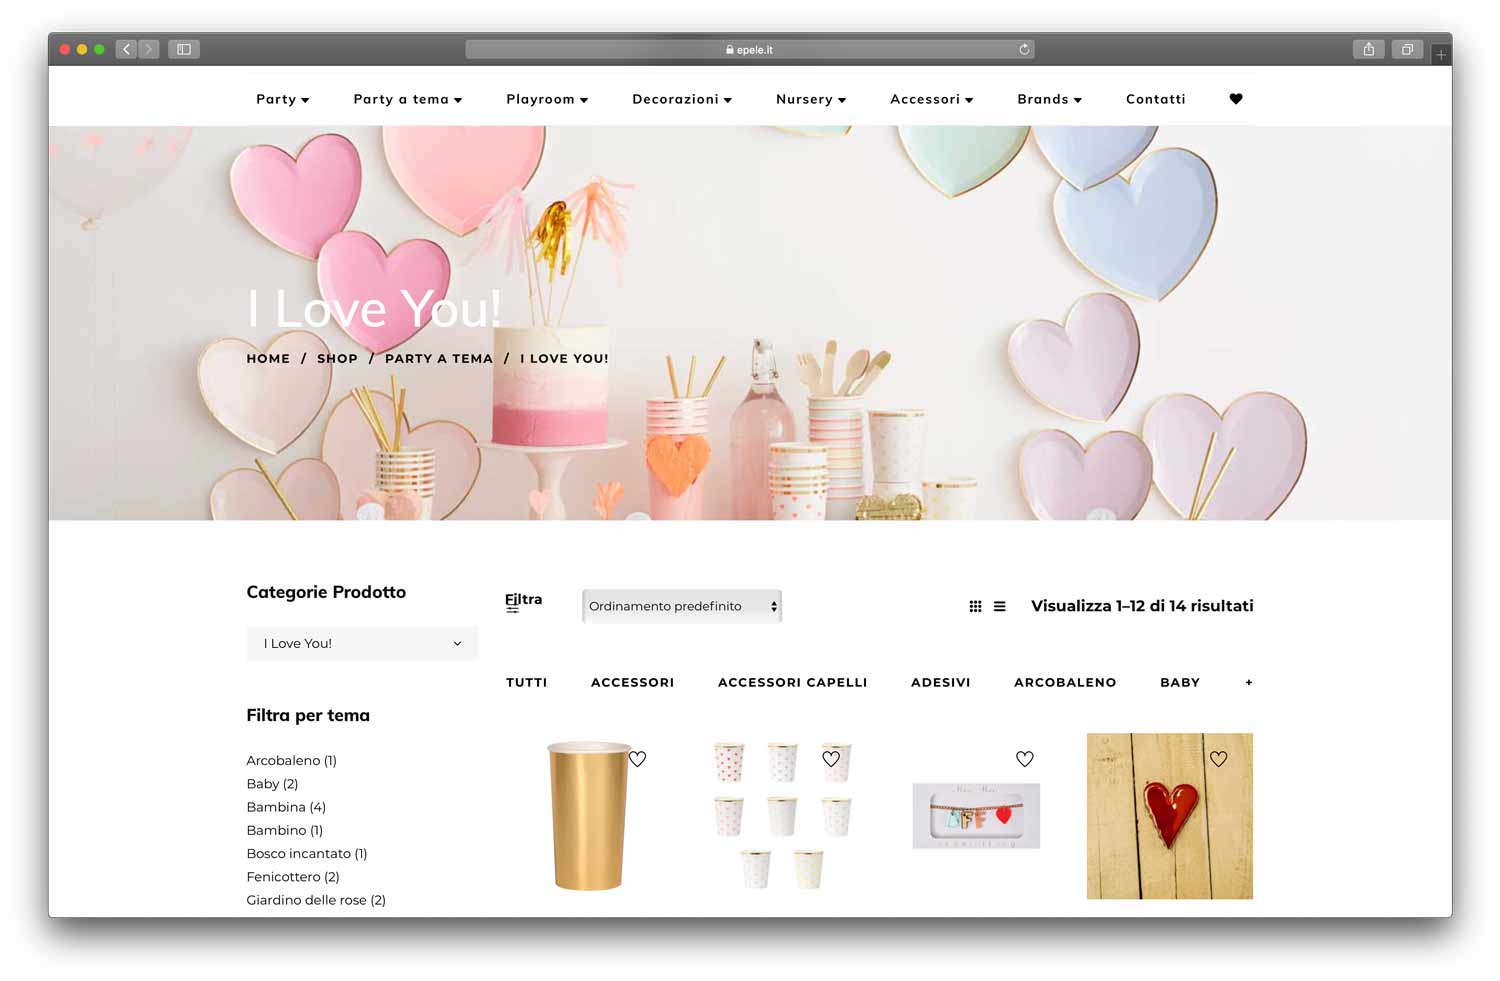The height and width of the screenshot is (981, 1500).
Task: Expand the Party a tema menu
Action: (407, 99)
